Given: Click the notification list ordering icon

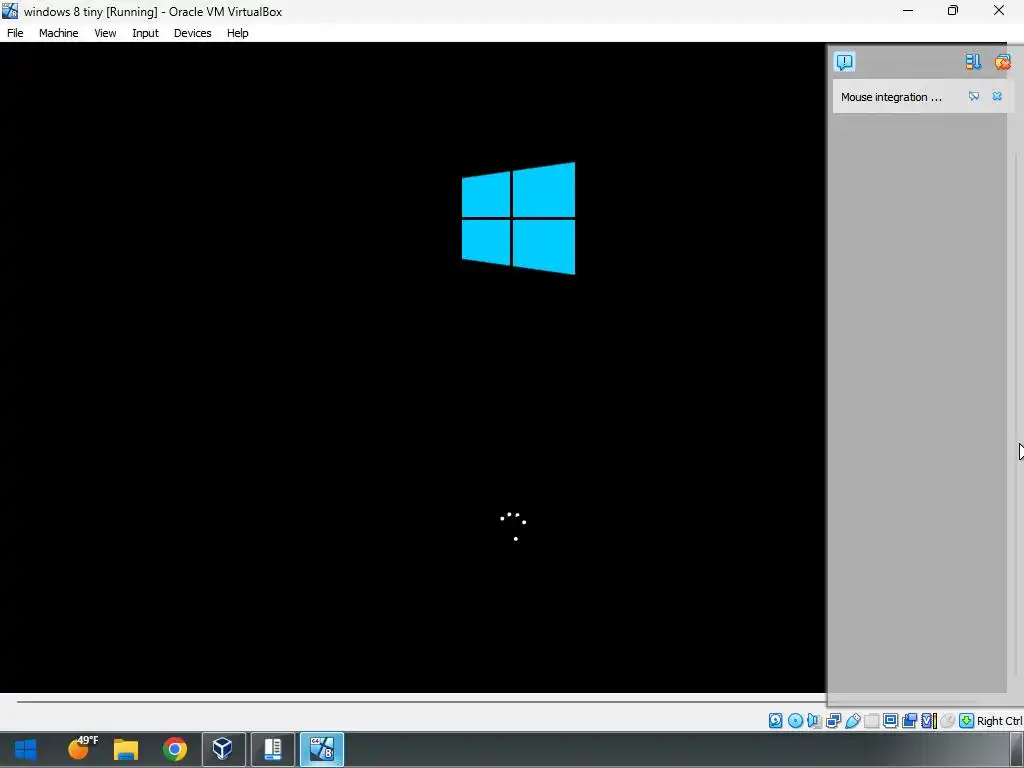Looking at the screenshot, I should (973, 61).
